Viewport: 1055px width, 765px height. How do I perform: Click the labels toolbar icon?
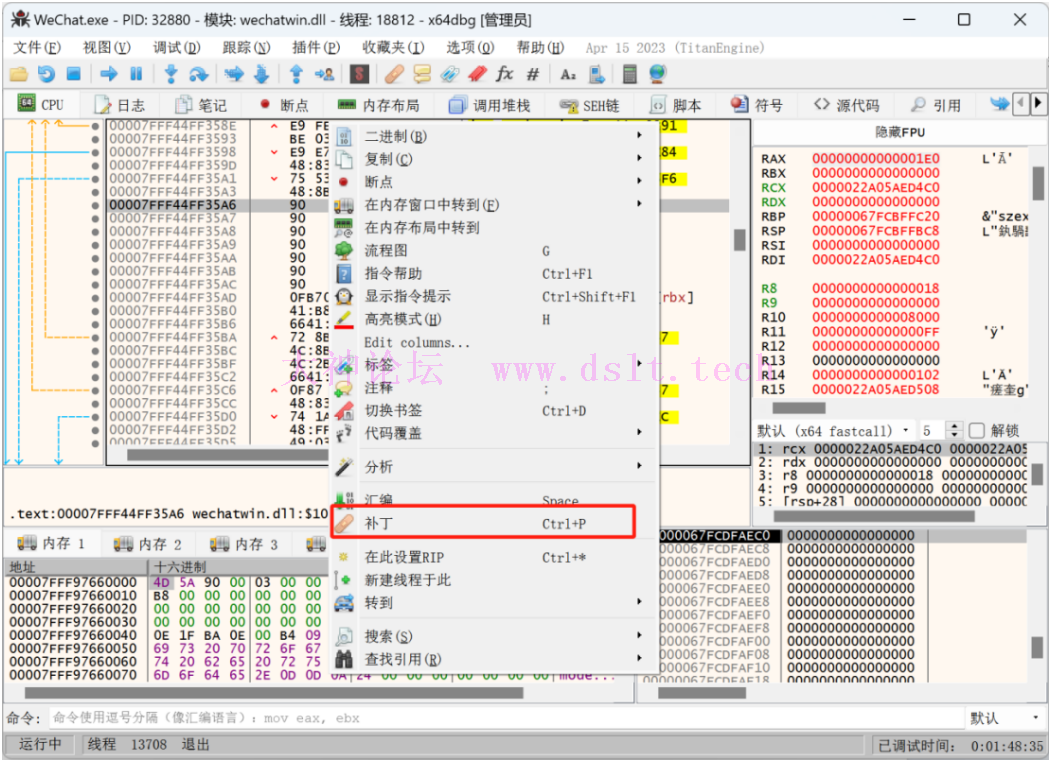point(449,74)
